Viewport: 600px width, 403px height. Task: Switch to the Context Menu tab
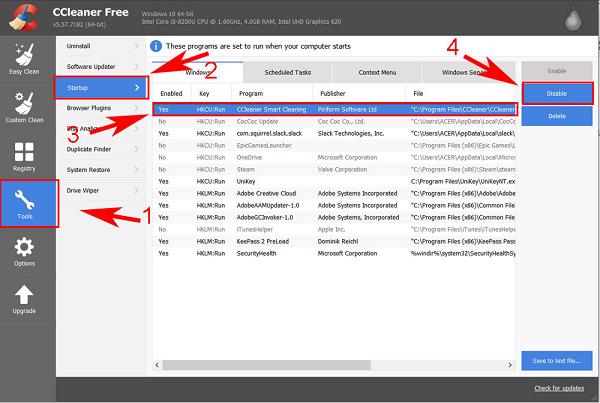coord(375,73)
